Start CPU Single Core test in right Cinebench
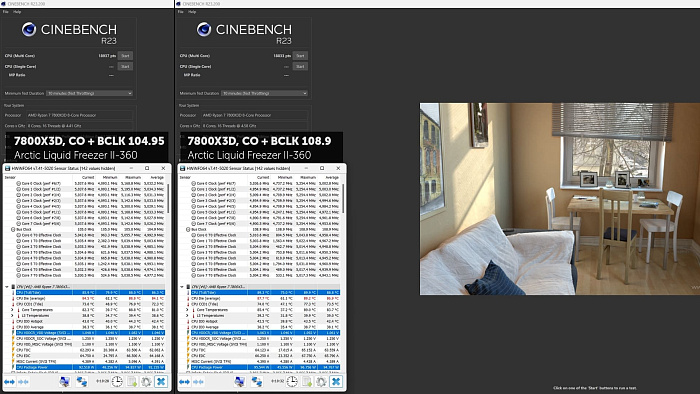Viewport: 700px width, 394px height. pos(300,66)
